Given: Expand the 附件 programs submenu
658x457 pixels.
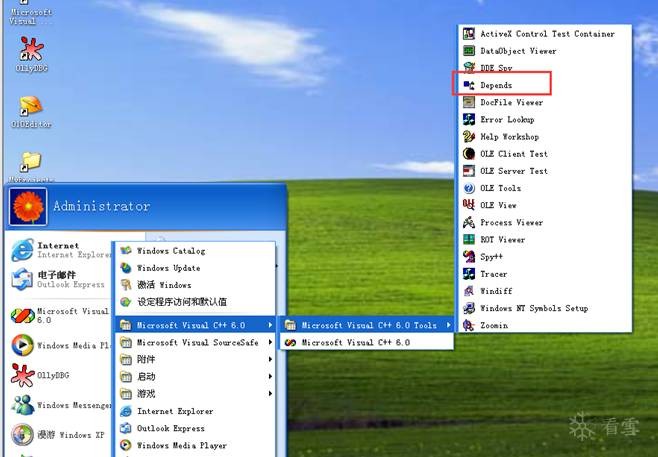Looking at the screenshot, I should pos(146,359).
